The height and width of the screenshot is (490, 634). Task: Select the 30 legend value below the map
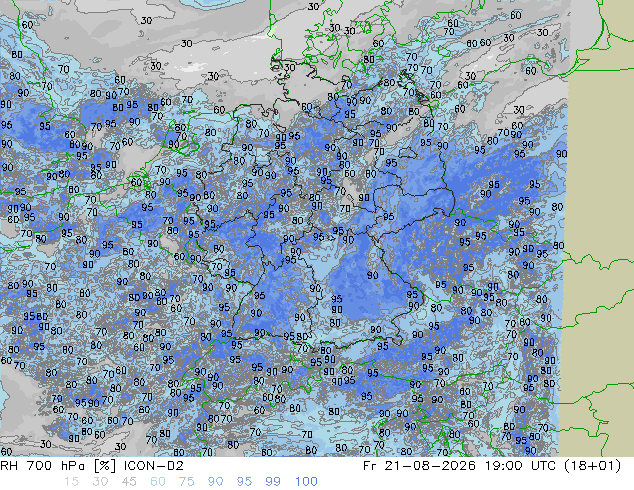100,482
